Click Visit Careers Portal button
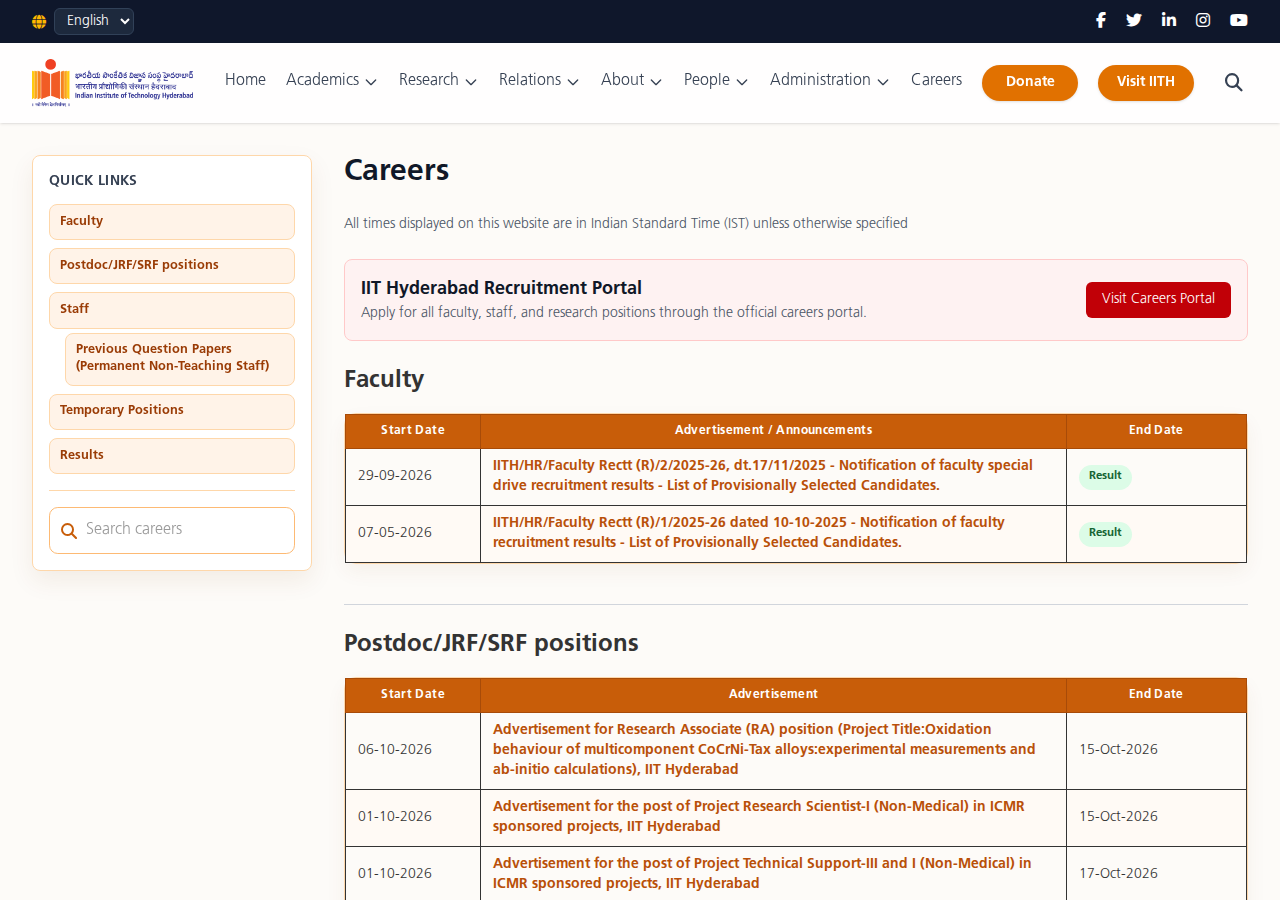This screenshot has width=1280, height=900. point(1158,299)
